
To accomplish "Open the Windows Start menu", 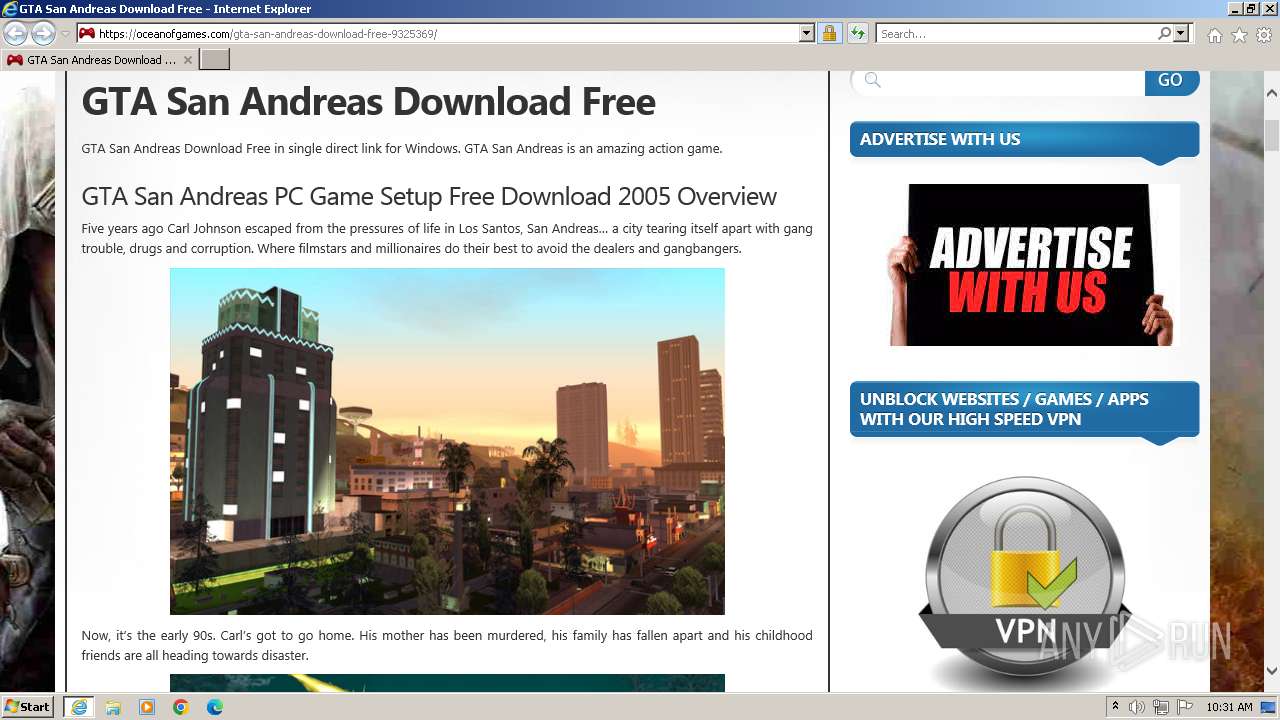I will (x=27, y=706).
